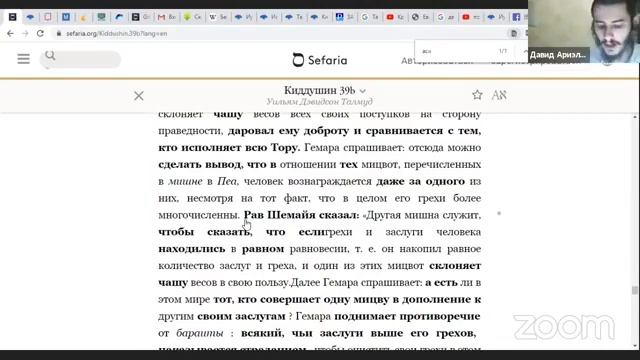Click the translate page icon in the address bar
Screen dimensions: 640x360
point(514,33)
